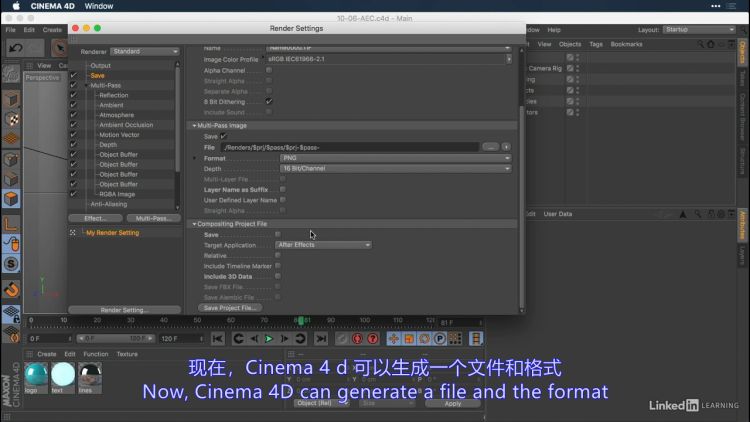This screenshot has height=422, width=750.
Task: Select the live selection arrow tool
Action: pyautogui.click(x=59, y=48)
